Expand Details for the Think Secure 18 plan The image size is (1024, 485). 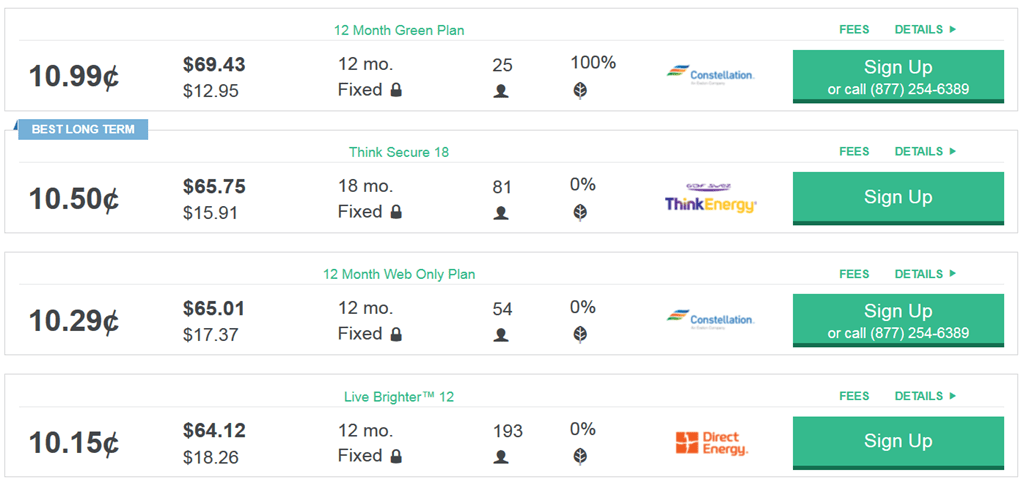point(925,152)
